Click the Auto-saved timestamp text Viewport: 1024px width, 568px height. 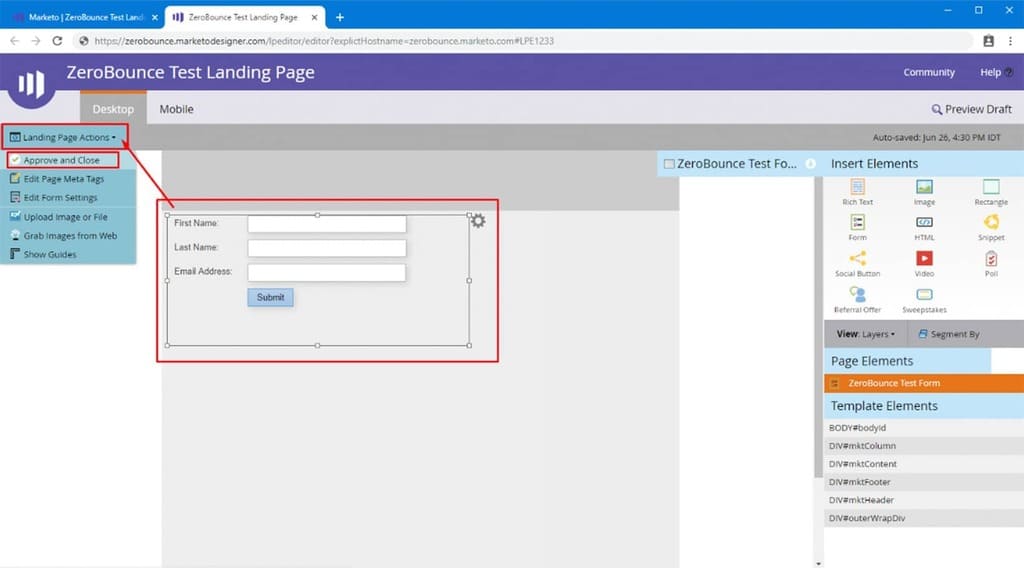(936, 138)
